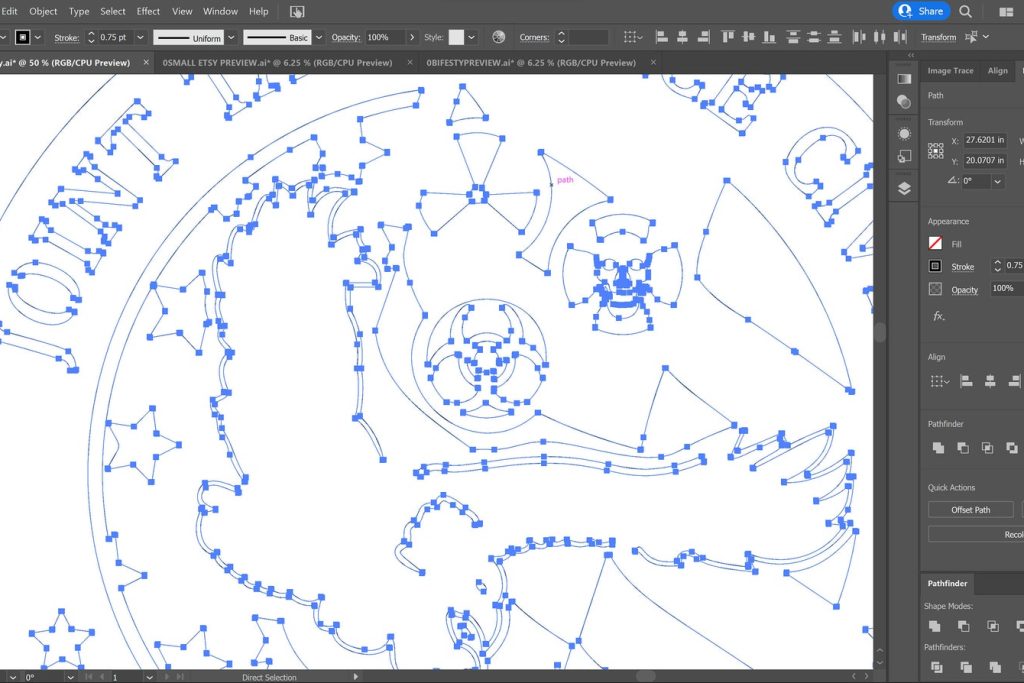Click the Share button

point(920,11)
